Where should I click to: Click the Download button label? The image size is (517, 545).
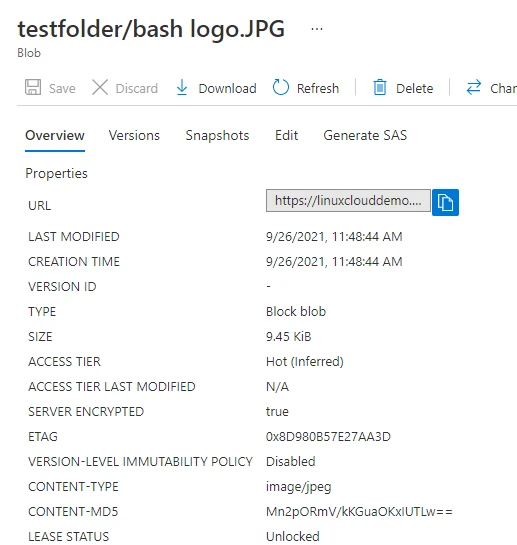(227, 89)
